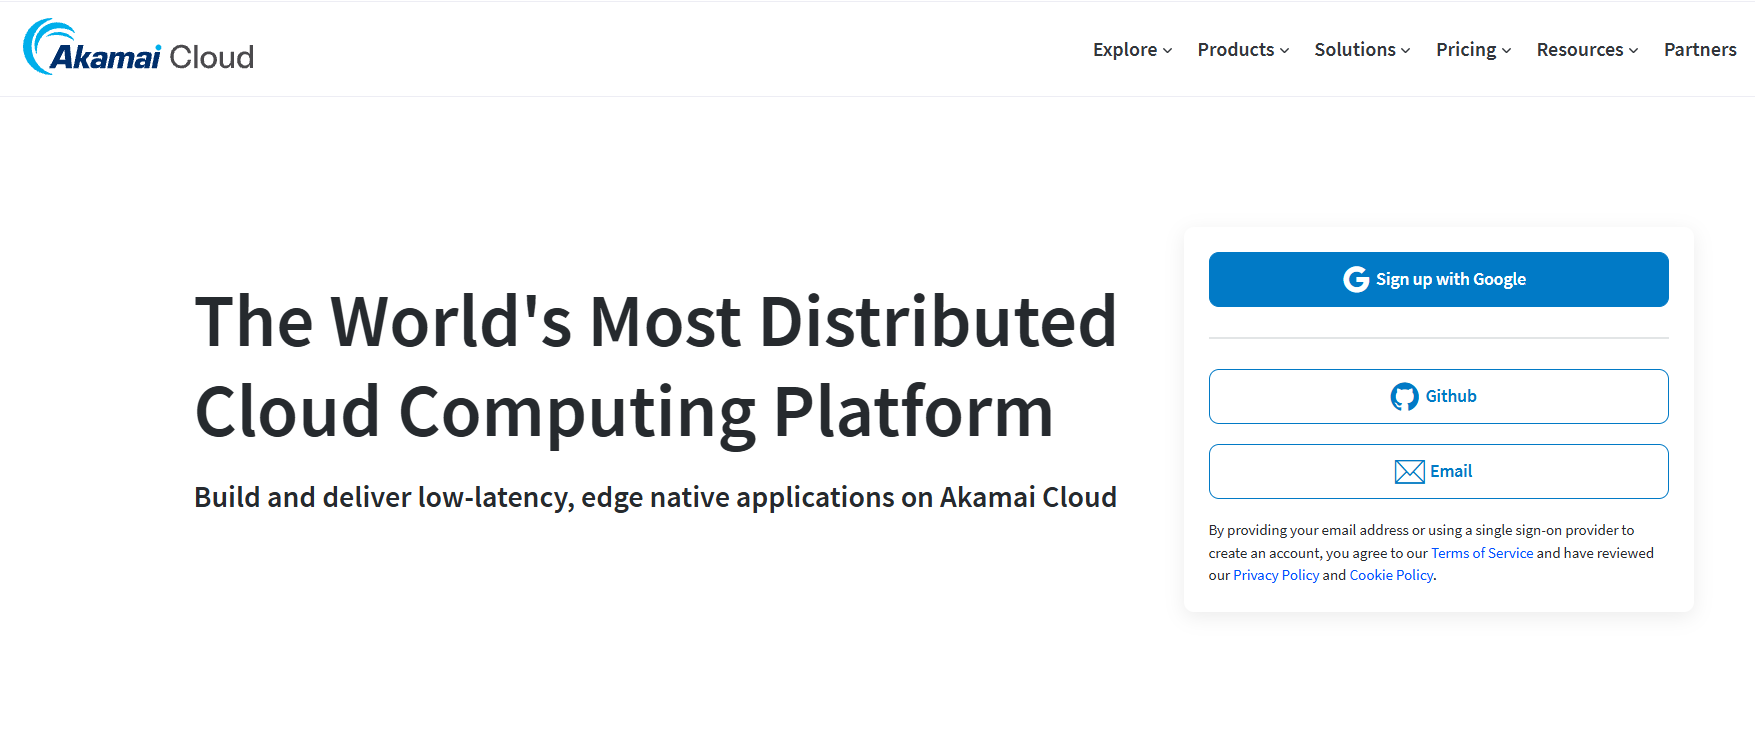Click the subheading about low-latency edge applications
This screenshot has width=1755, height=741.
[x=655, y=497]
